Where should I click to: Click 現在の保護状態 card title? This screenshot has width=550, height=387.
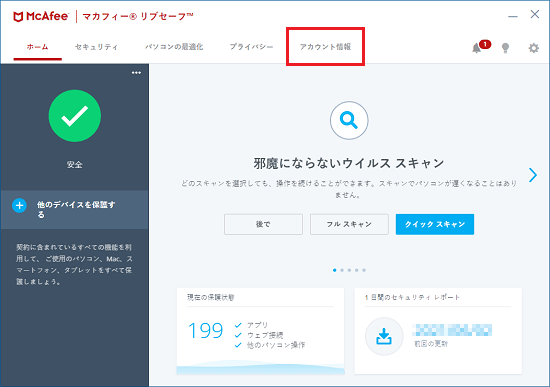(x=211, y=298)
